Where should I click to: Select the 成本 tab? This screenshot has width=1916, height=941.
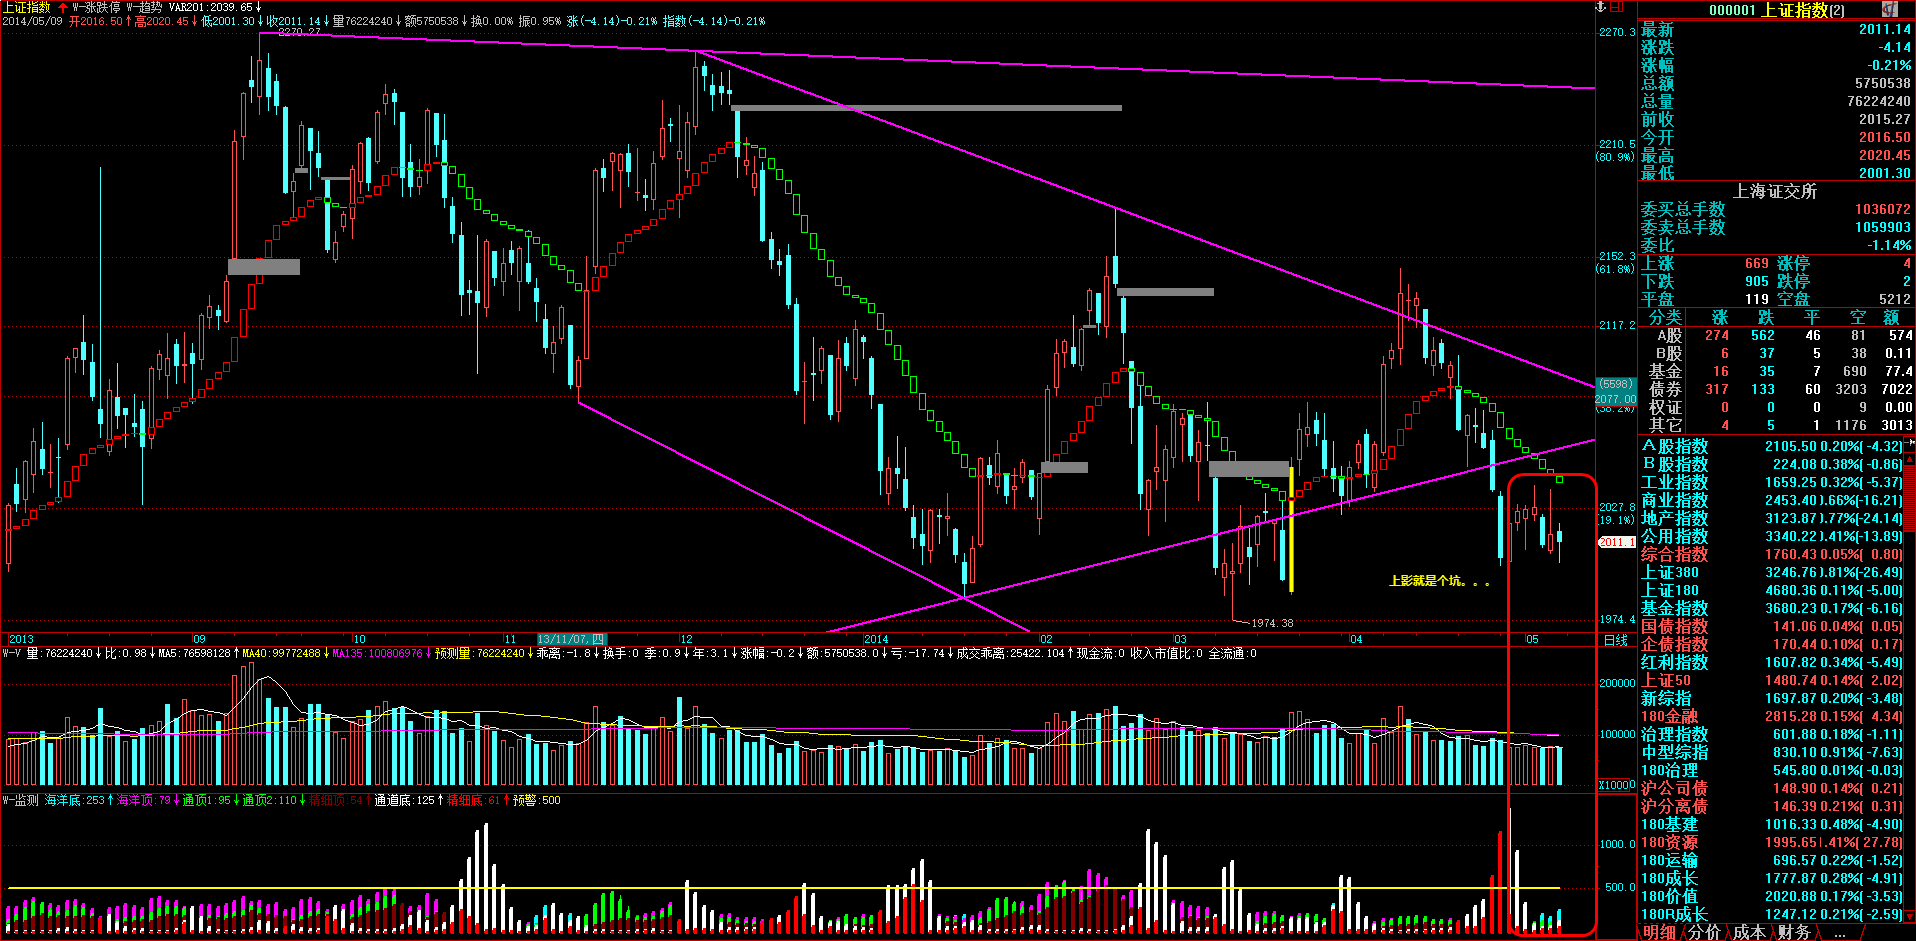(x=1749, y=932)
